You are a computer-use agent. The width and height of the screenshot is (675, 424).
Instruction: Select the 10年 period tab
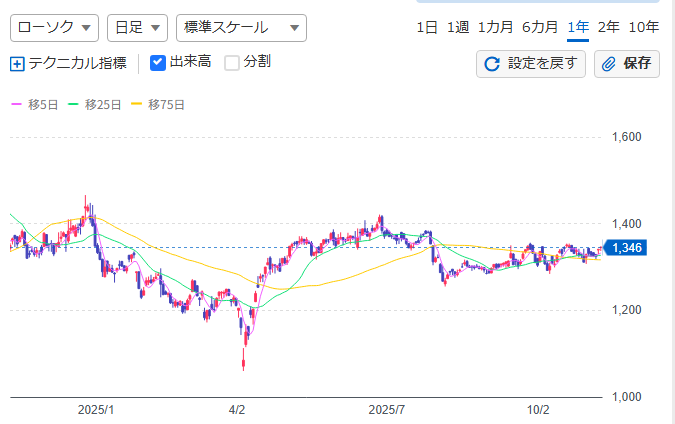point(644,28)
